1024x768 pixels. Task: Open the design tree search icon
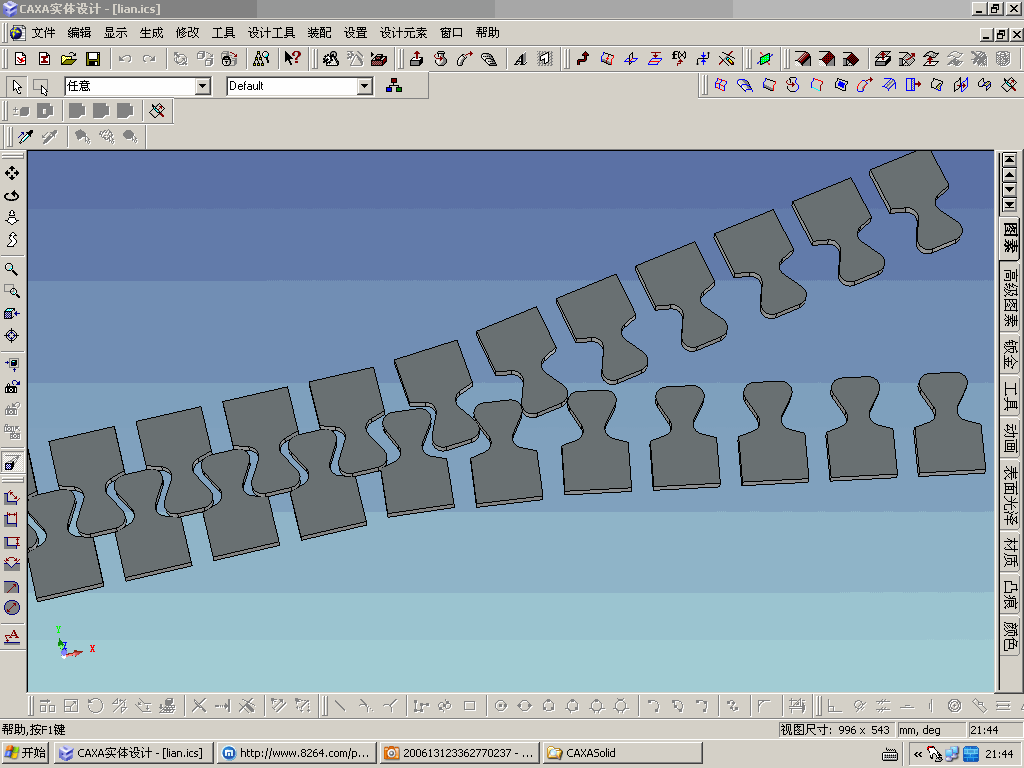pyautogui.click(x=261, y=59)
